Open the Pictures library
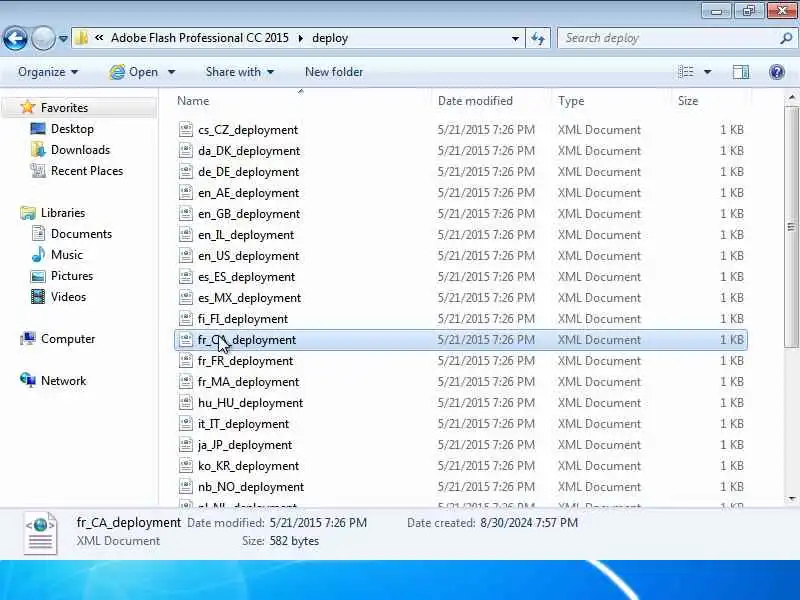The image size is (800, 600). tap(72, 276)
